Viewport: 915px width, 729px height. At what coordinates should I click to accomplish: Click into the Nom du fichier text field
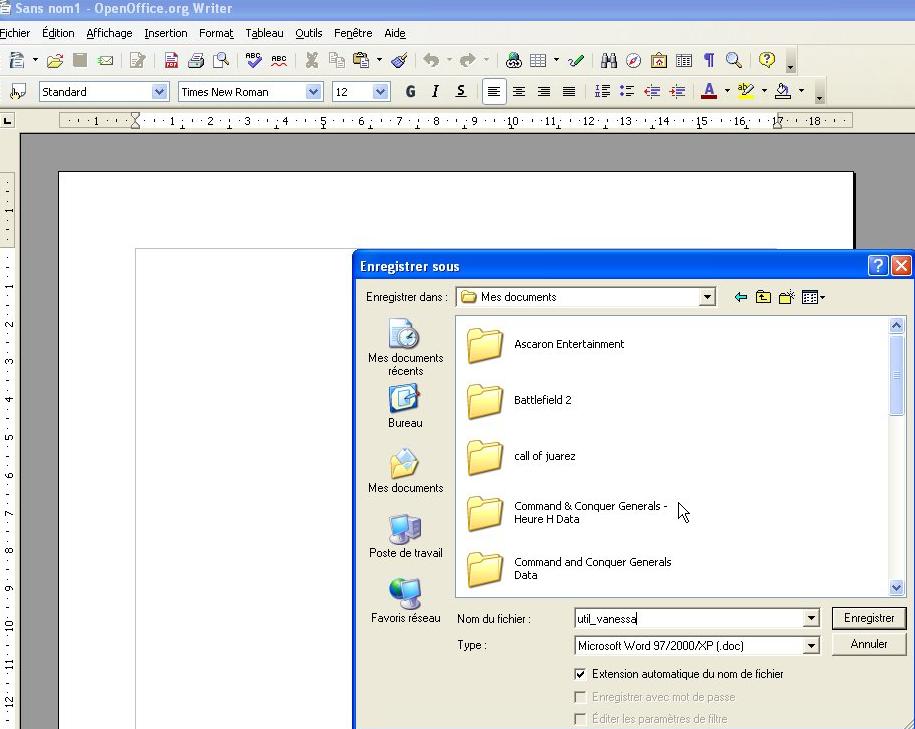click(689, 619)
